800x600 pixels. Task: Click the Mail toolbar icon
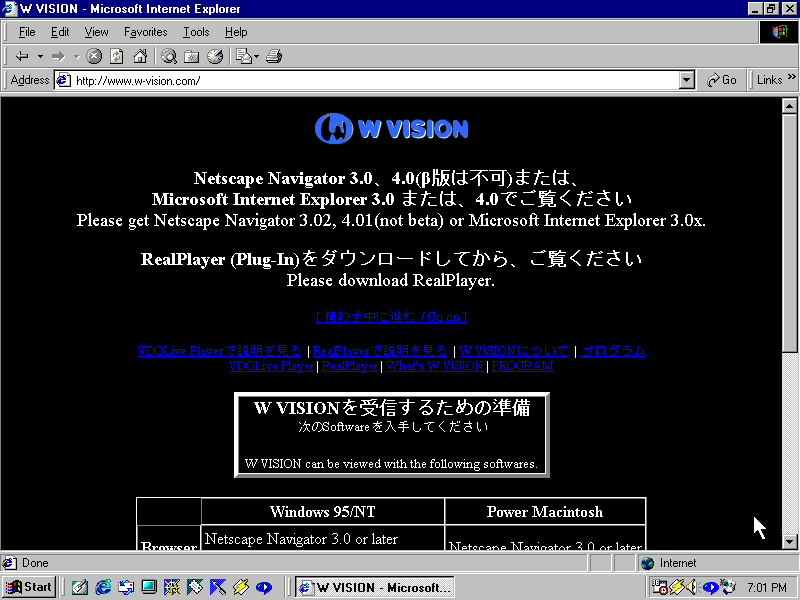(x=244, y=56)
